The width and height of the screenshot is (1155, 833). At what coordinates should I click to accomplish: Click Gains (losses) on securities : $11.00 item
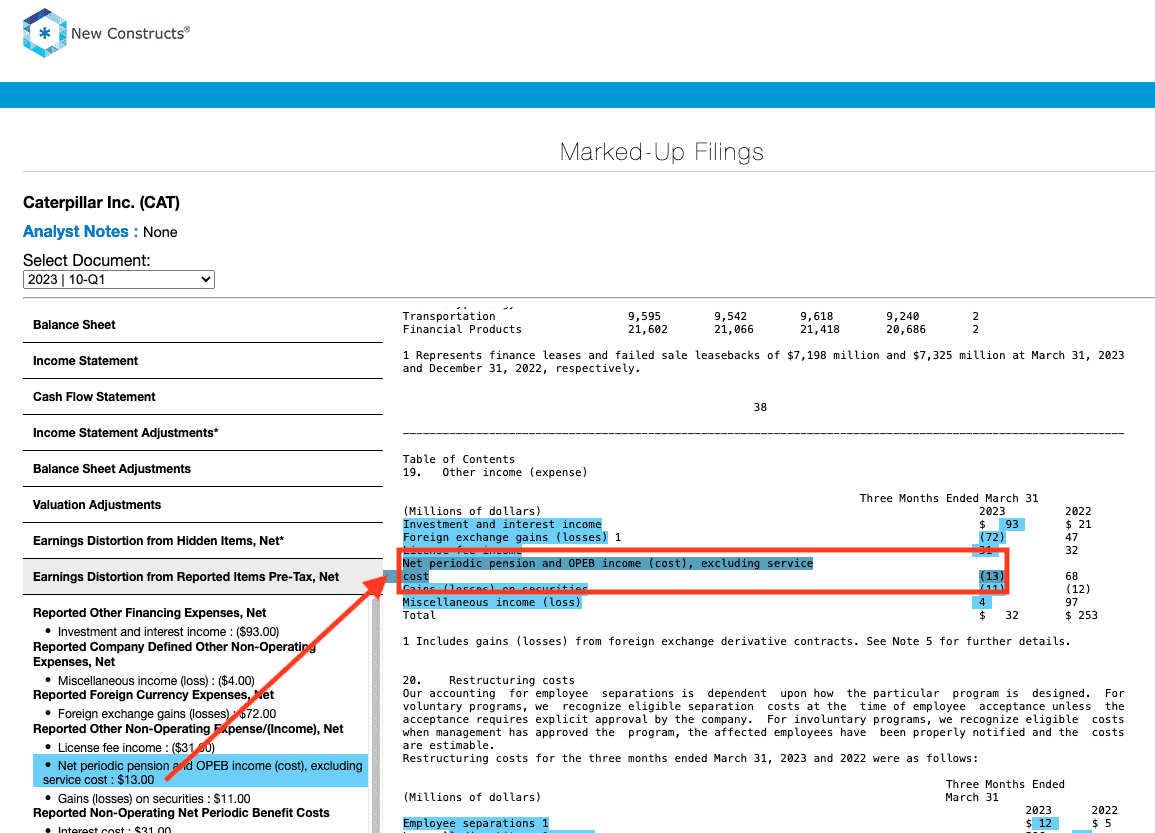pos(154,799)
